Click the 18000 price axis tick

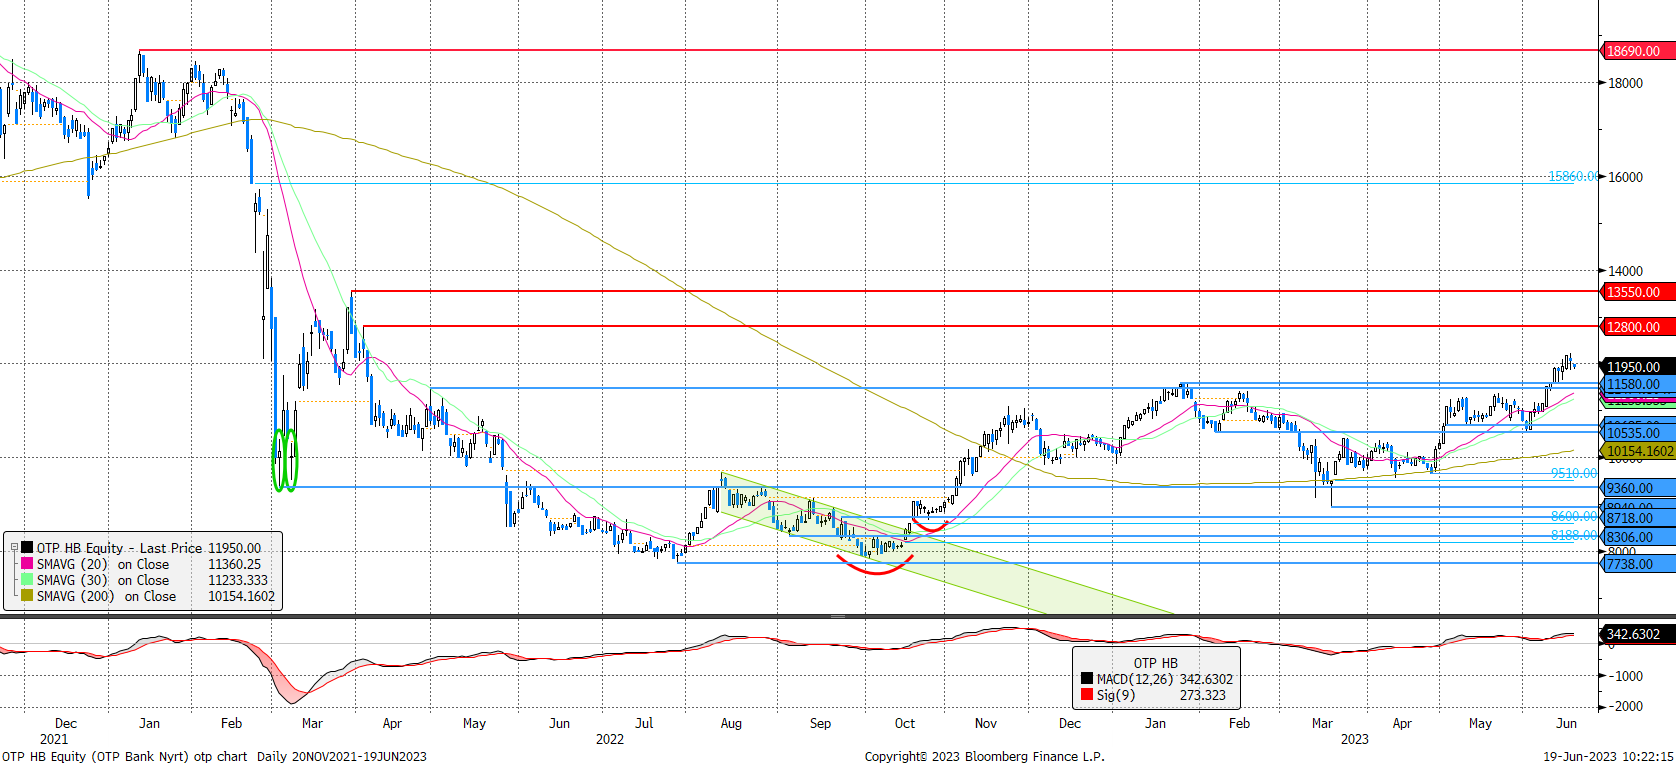click(x=1625, y=83)
